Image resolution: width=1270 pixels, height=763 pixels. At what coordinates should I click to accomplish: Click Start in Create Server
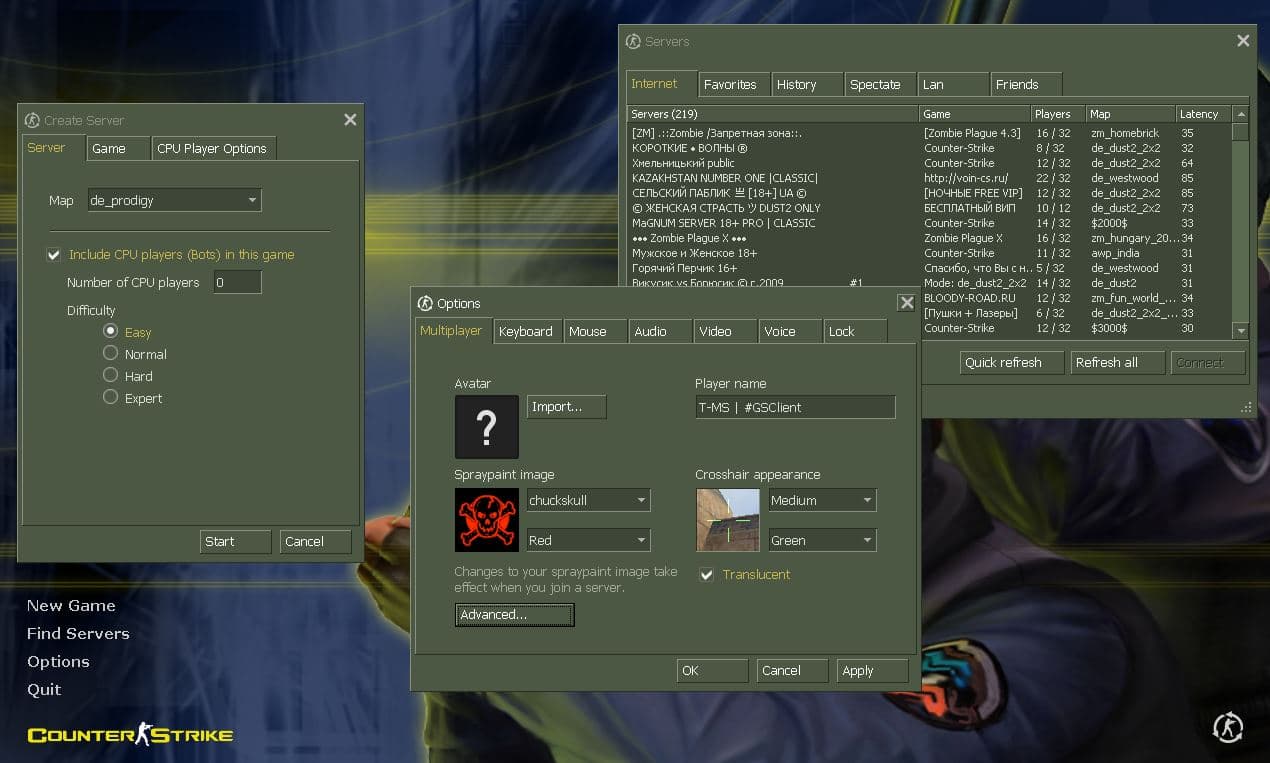tap(236, 541)
